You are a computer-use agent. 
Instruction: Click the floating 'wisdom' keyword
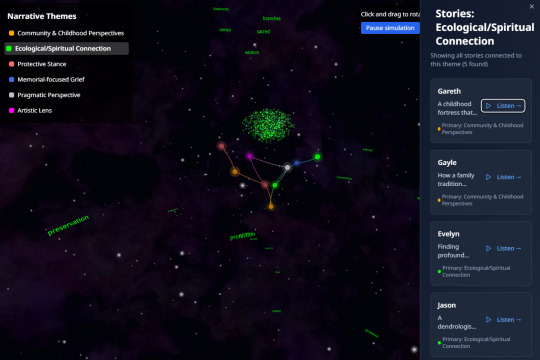[x=252, y=52]
